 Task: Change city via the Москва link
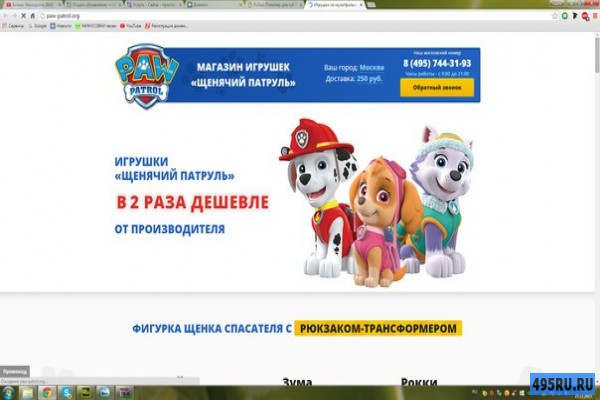point(372,68)
